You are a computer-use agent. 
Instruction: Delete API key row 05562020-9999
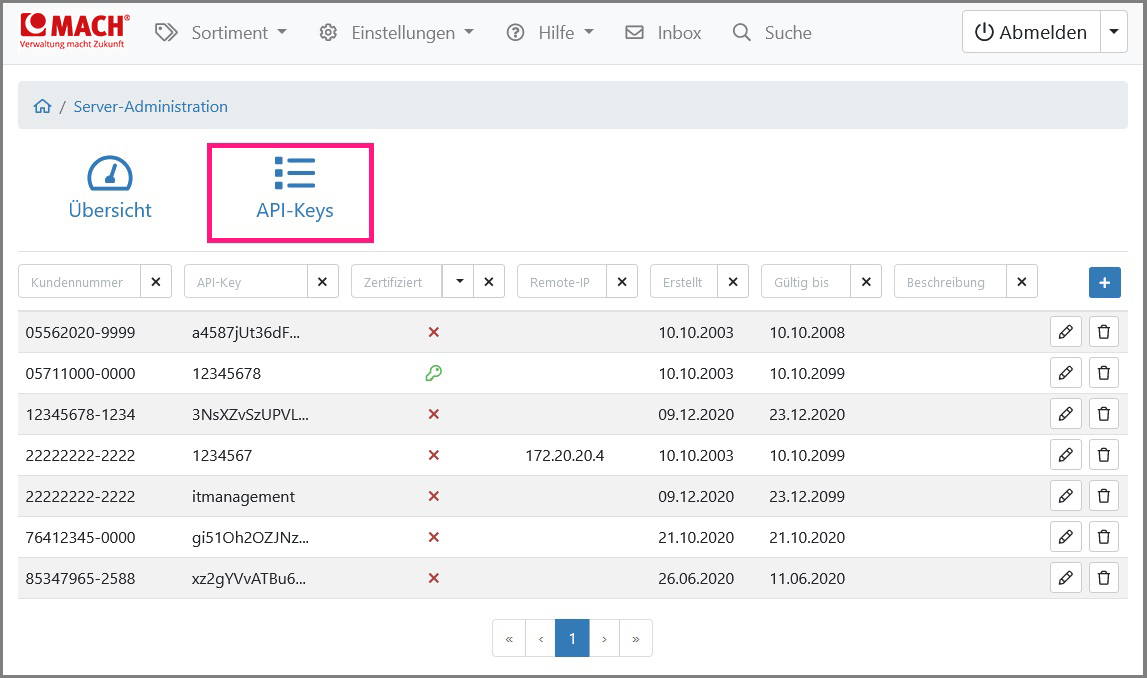click(x=1104, y=332)
